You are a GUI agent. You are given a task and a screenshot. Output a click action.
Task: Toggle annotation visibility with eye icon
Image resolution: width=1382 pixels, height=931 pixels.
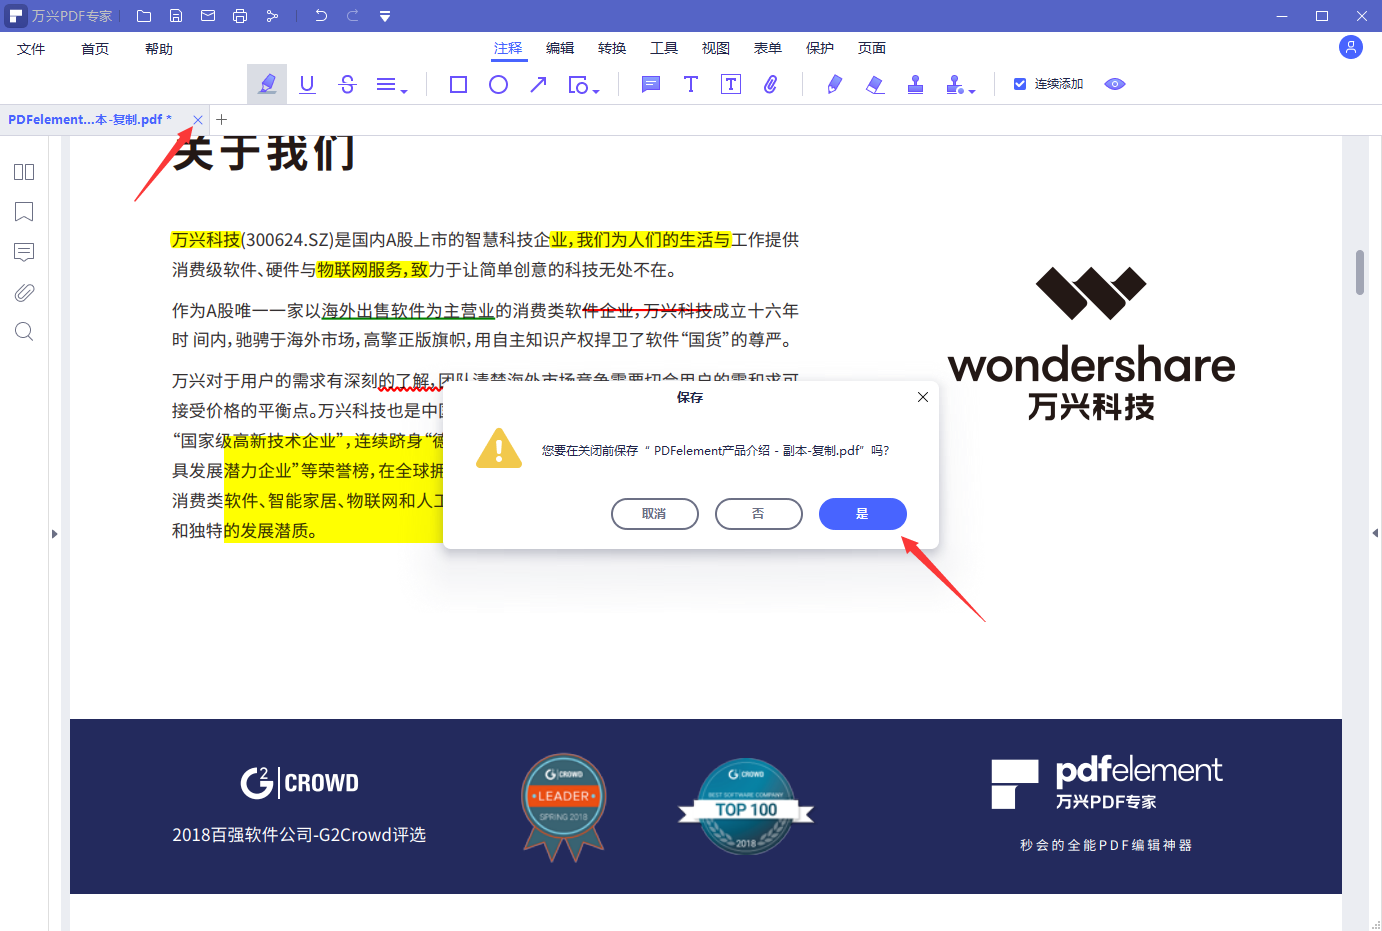pyautogui.click(x=1114, y=84)
